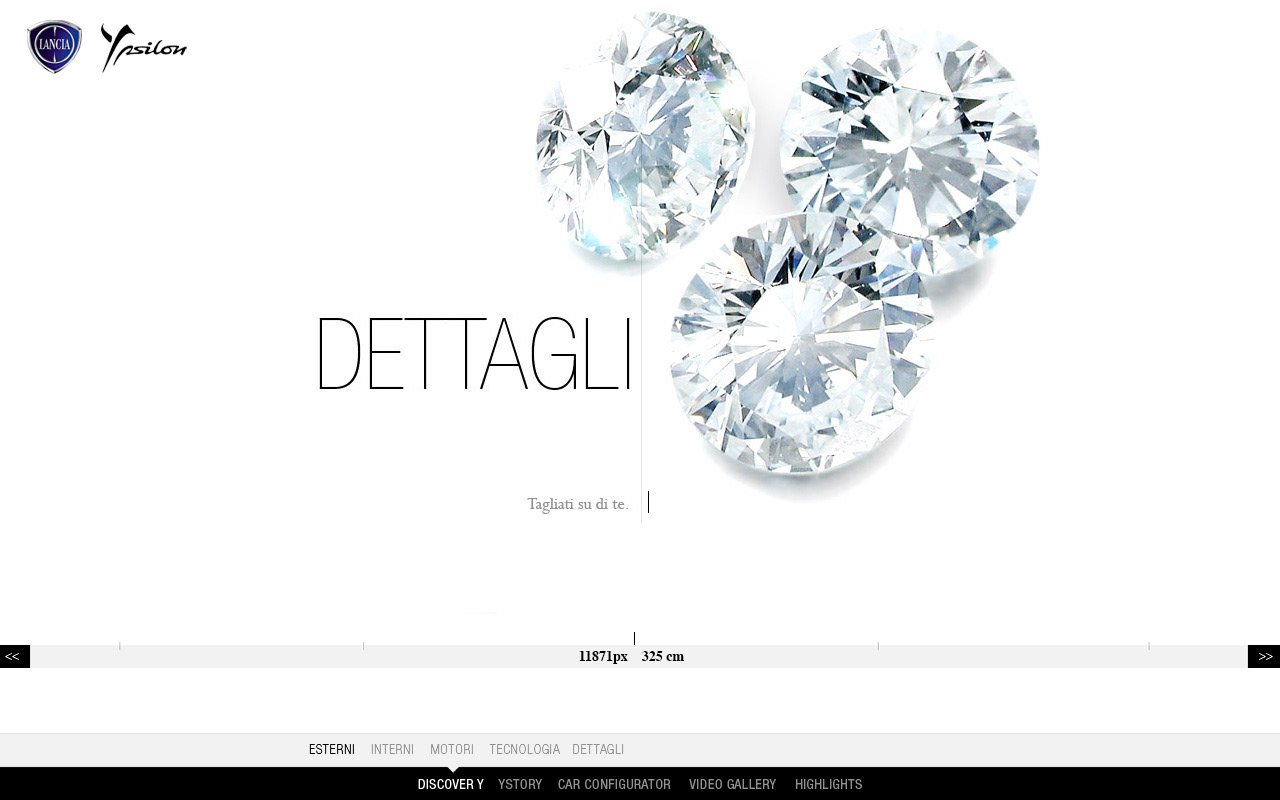Select the Esterni submenu item
Screen dimensions: 1280x800
tap(332, 749)
